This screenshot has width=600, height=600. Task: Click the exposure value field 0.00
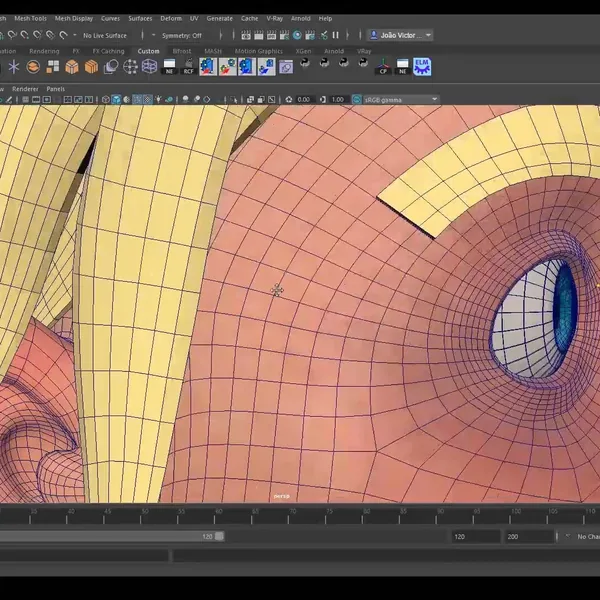pyautogui.click(x=305, y=99)
